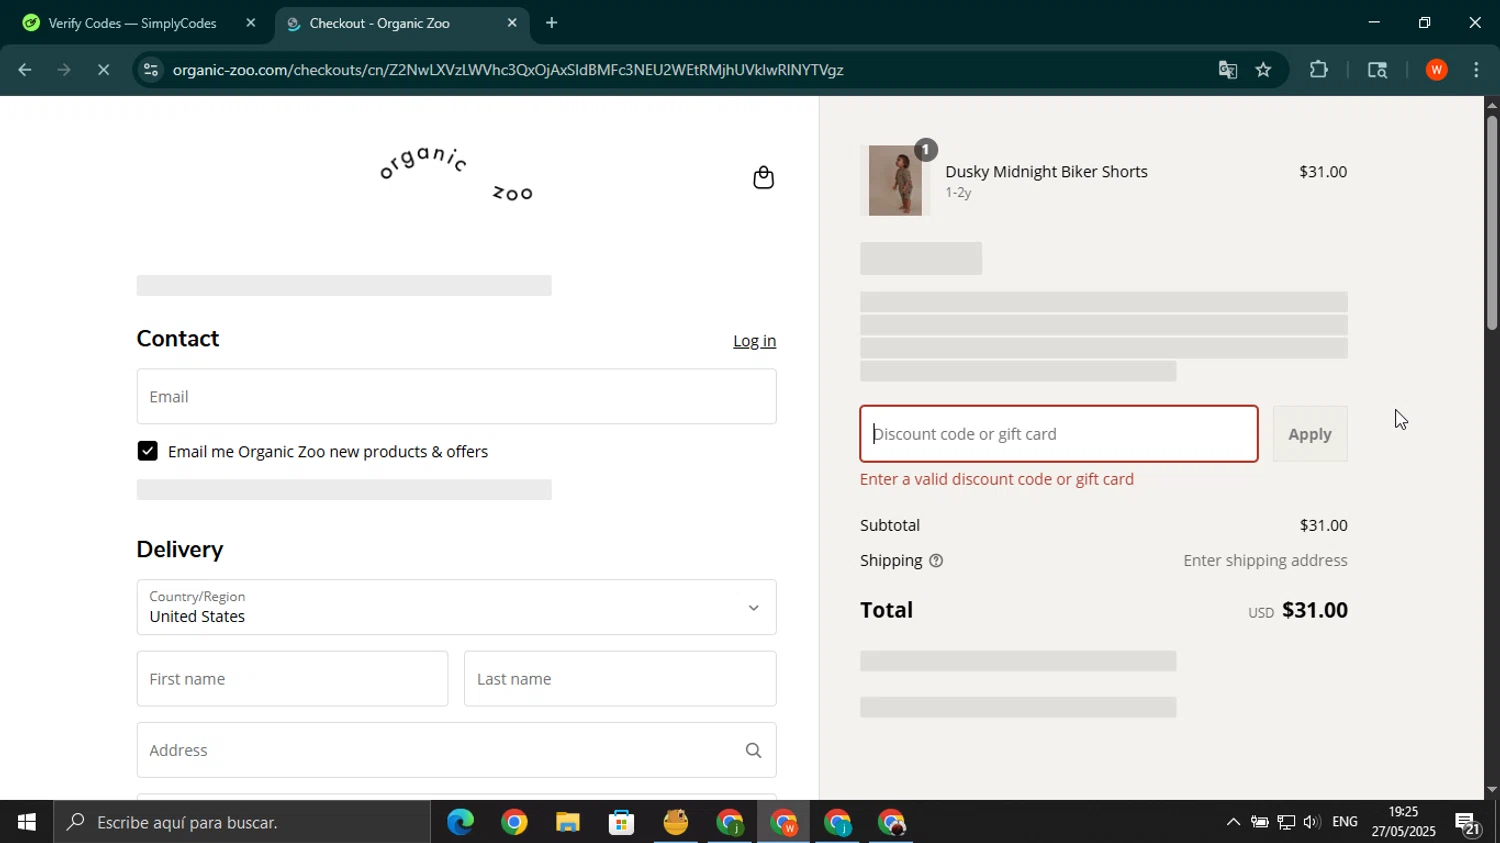Open the notification center icon
This screenshot has height=843, width=1500.
click(1468, 823)
